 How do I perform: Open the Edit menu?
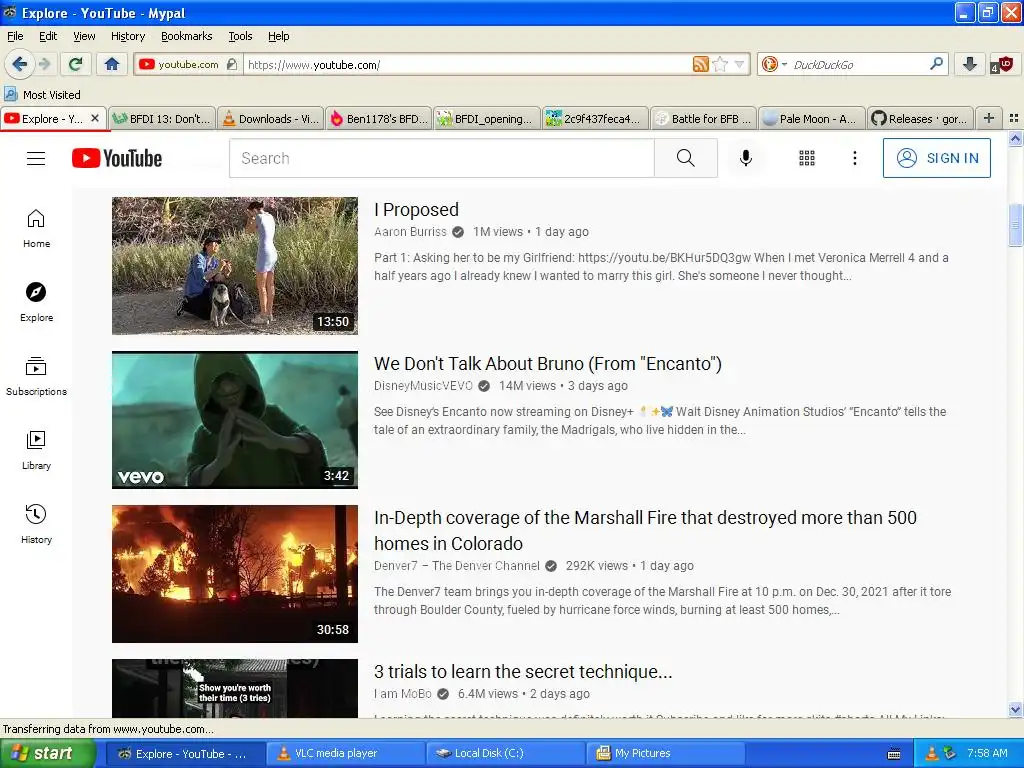[48, 36]
